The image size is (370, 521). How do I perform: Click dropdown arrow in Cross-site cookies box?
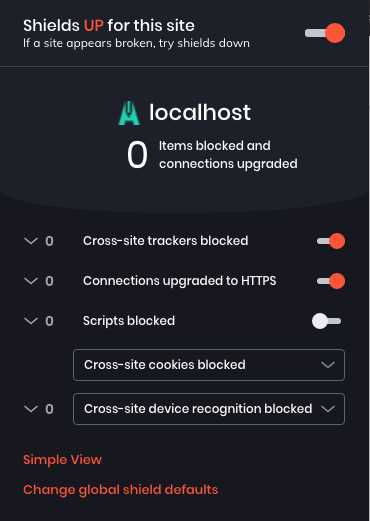point(328,365)
